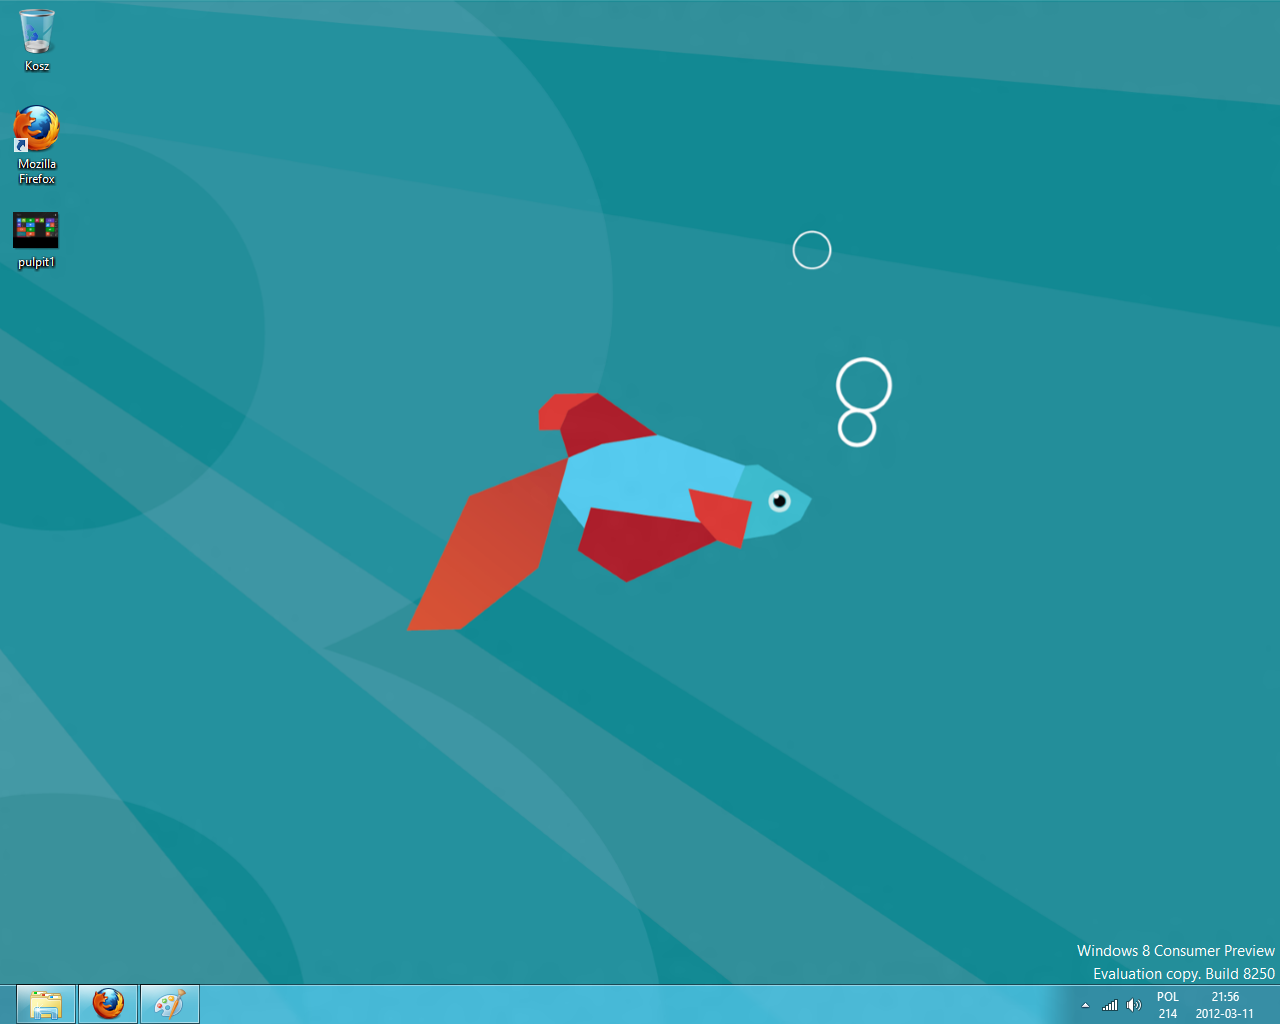
Task: Launch Firefox from the taskbar button
Action: pyautogui.click(x=108, y=1004)
